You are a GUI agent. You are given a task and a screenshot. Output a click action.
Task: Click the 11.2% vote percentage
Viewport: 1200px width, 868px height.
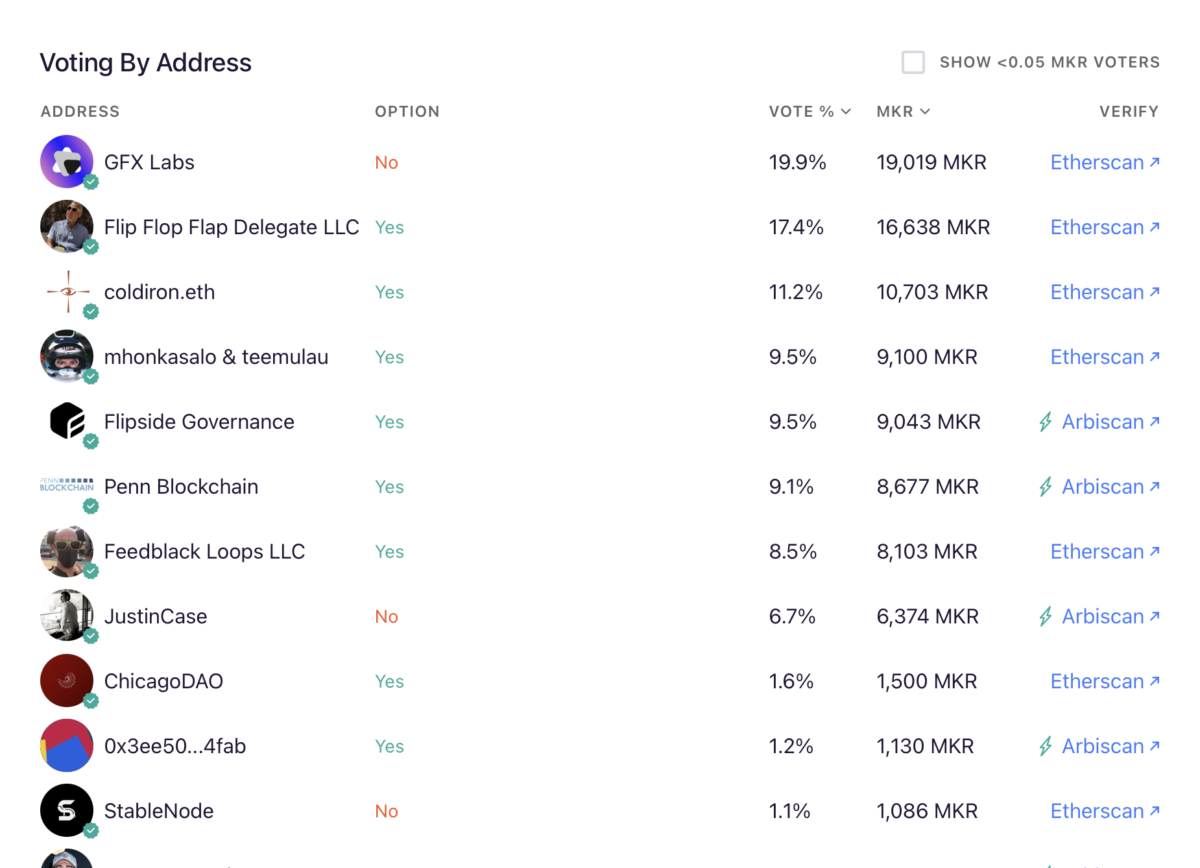pos(795,292)
